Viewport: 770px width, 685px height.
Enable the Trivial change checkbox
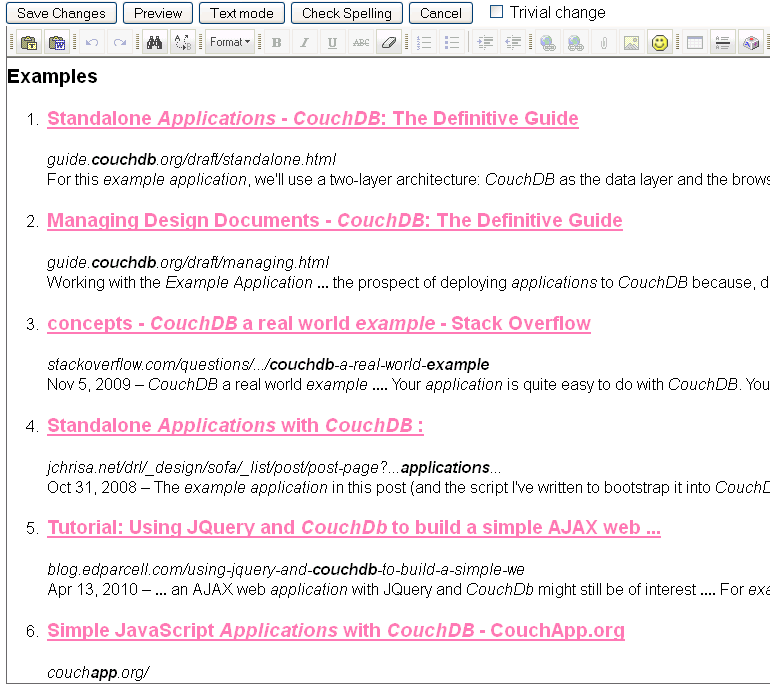click(497, 12)
